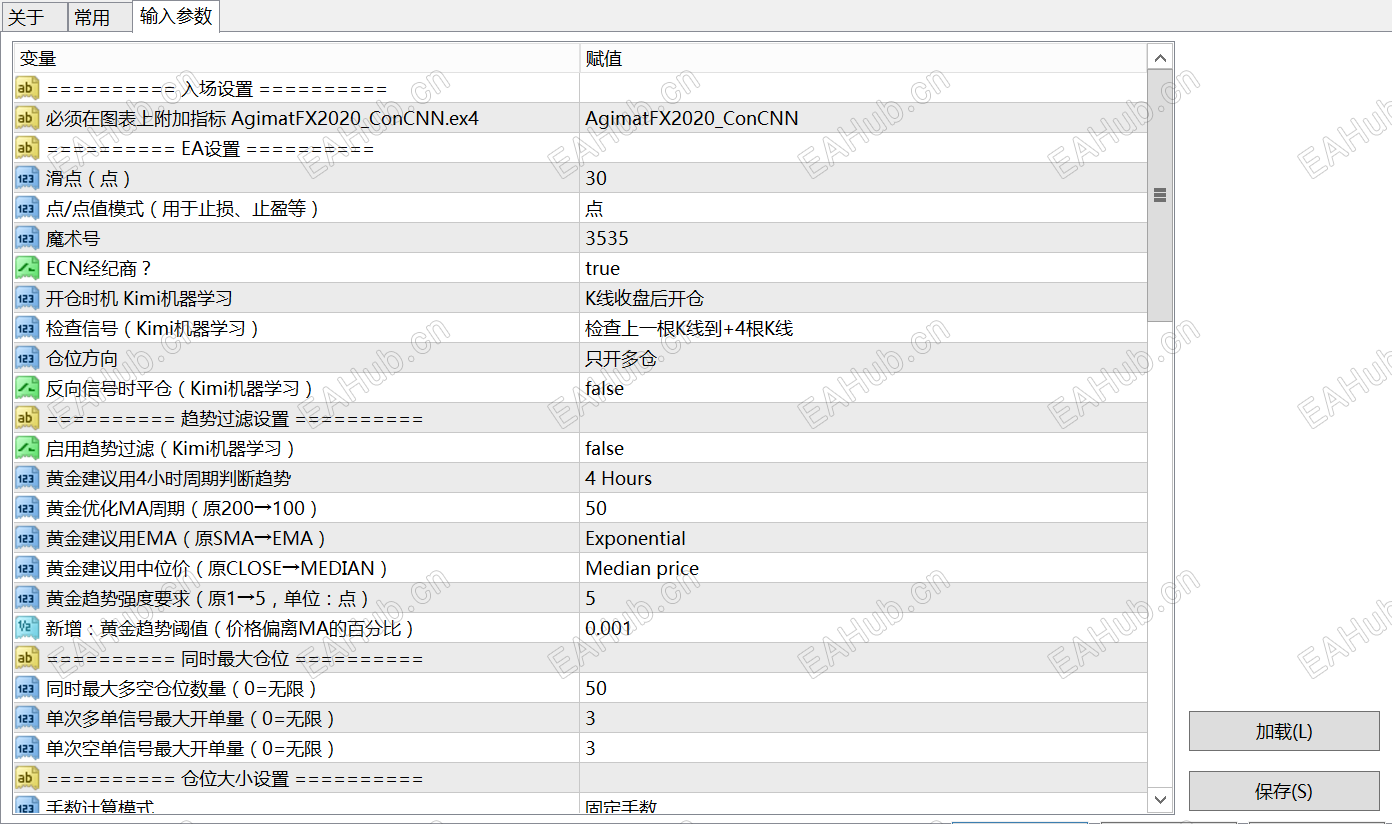Click the icon beside 开仓时机 Kimi机器学习
1392x824 pixels.
27,298
